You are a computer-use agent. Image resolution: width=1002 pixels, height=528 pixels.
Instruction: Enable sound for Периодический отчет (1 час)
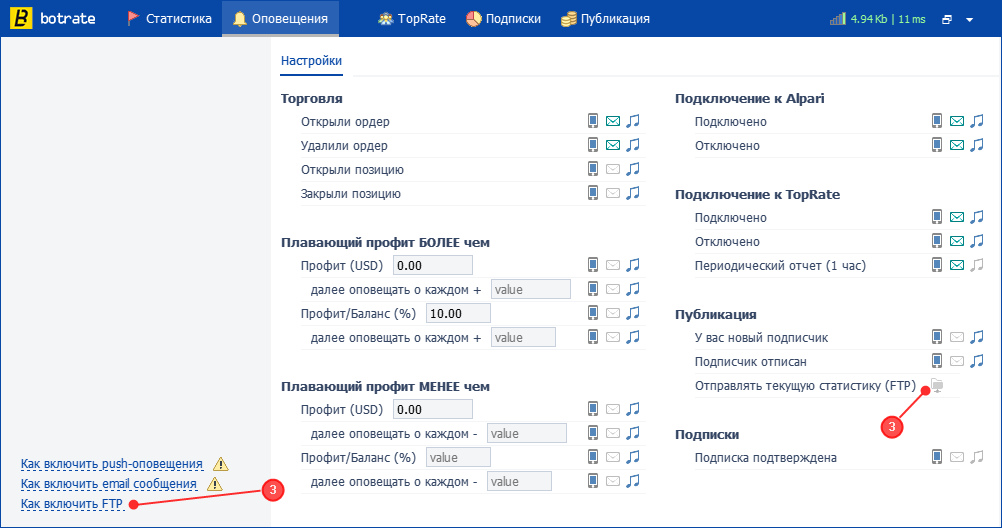976,265
